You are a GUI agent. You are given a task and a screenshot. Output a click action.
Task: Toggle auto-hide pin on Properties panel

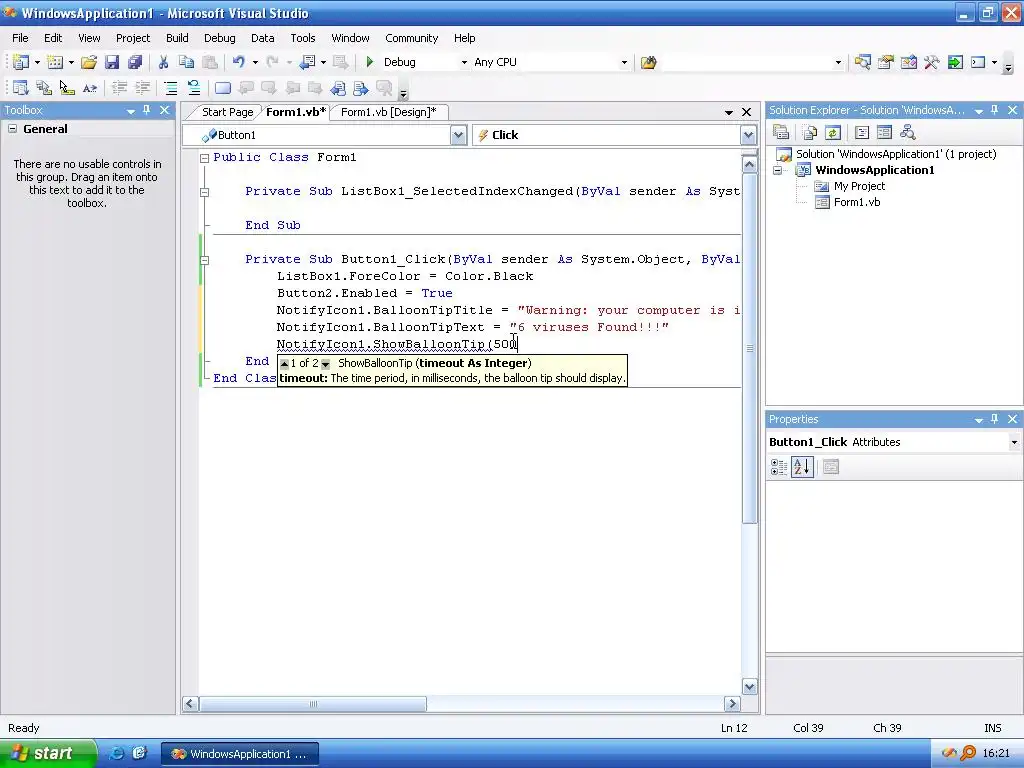[x=995, y=419]
